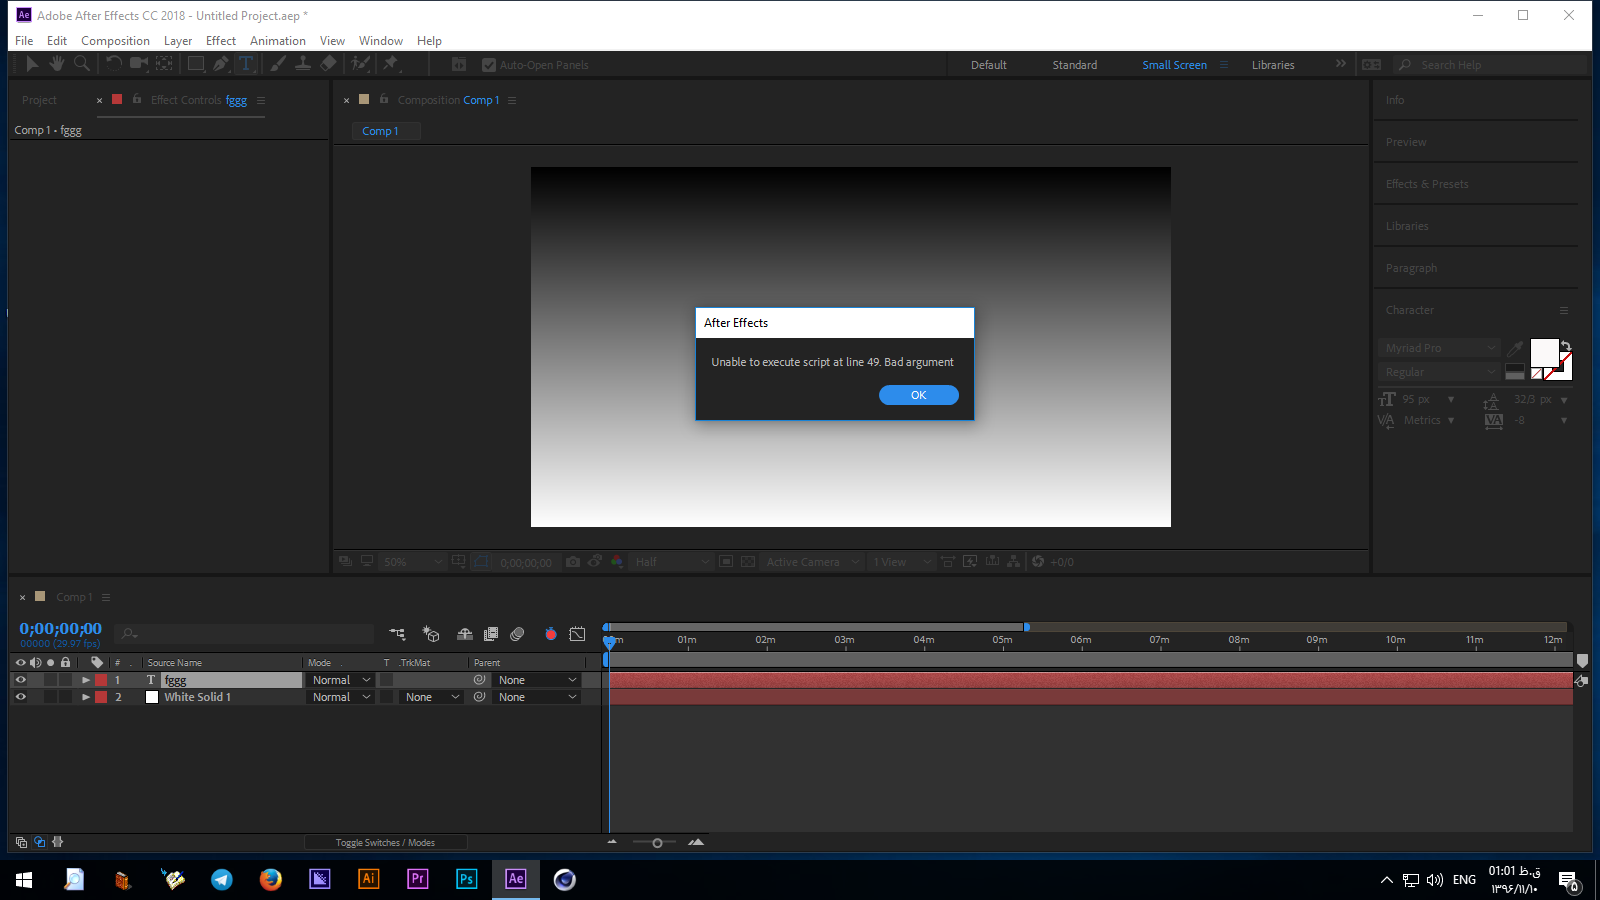Select the Eraser tool

(328, 64)
